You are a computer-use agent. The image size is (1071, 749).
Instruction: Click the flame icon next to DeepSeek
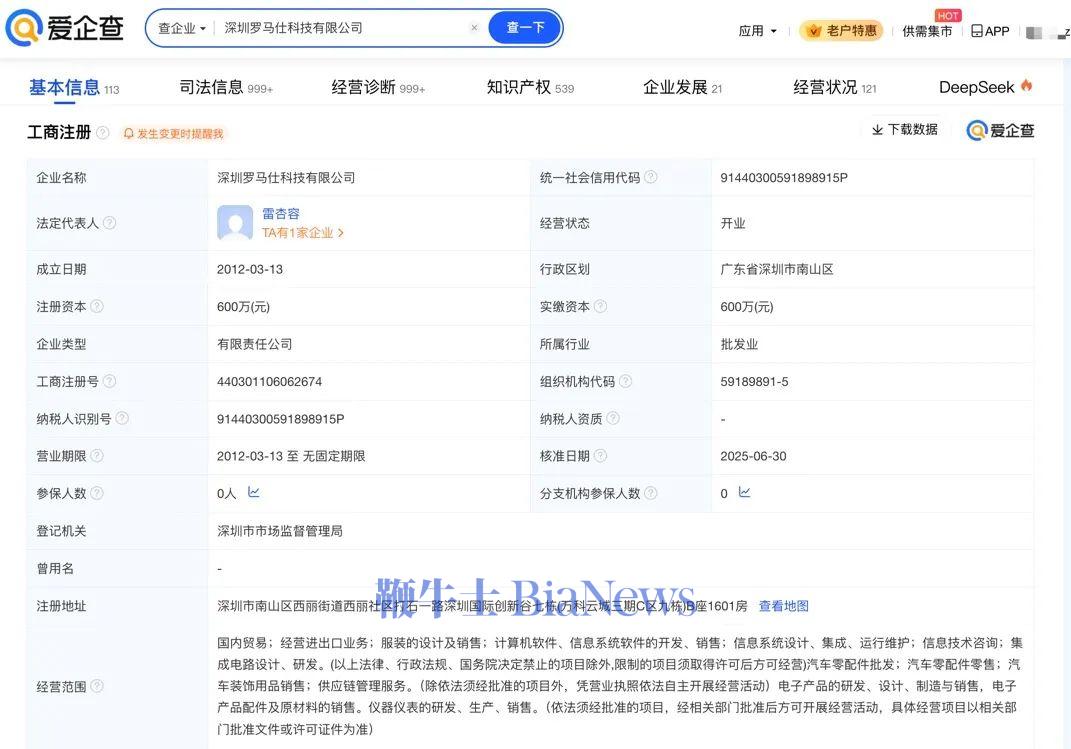[x=1026, y=86]
